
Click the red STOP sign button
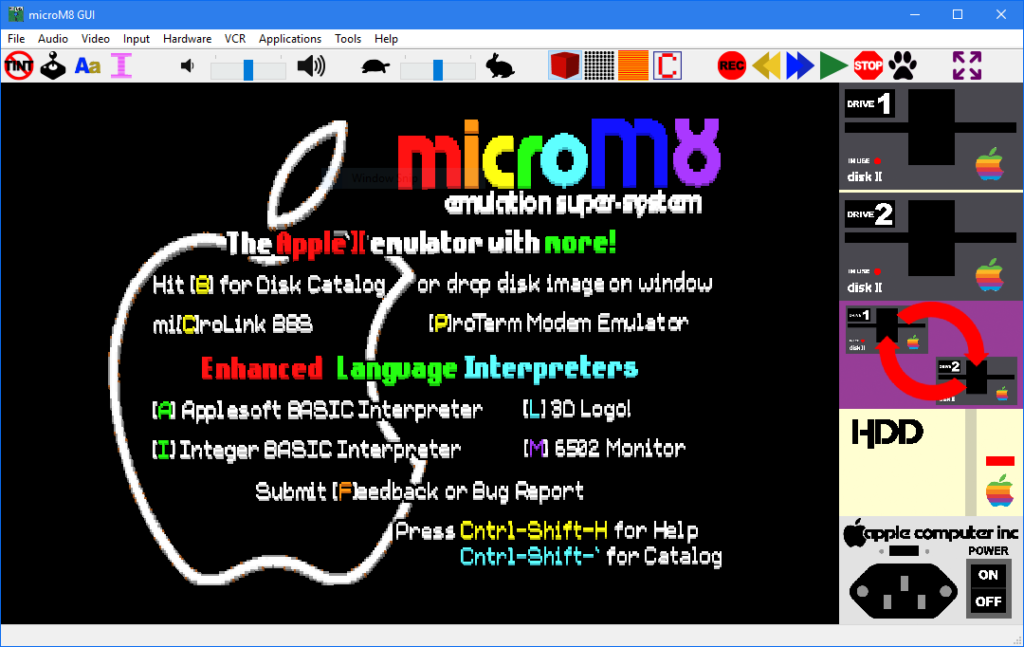pyautogui.click(x=868, y=66)
